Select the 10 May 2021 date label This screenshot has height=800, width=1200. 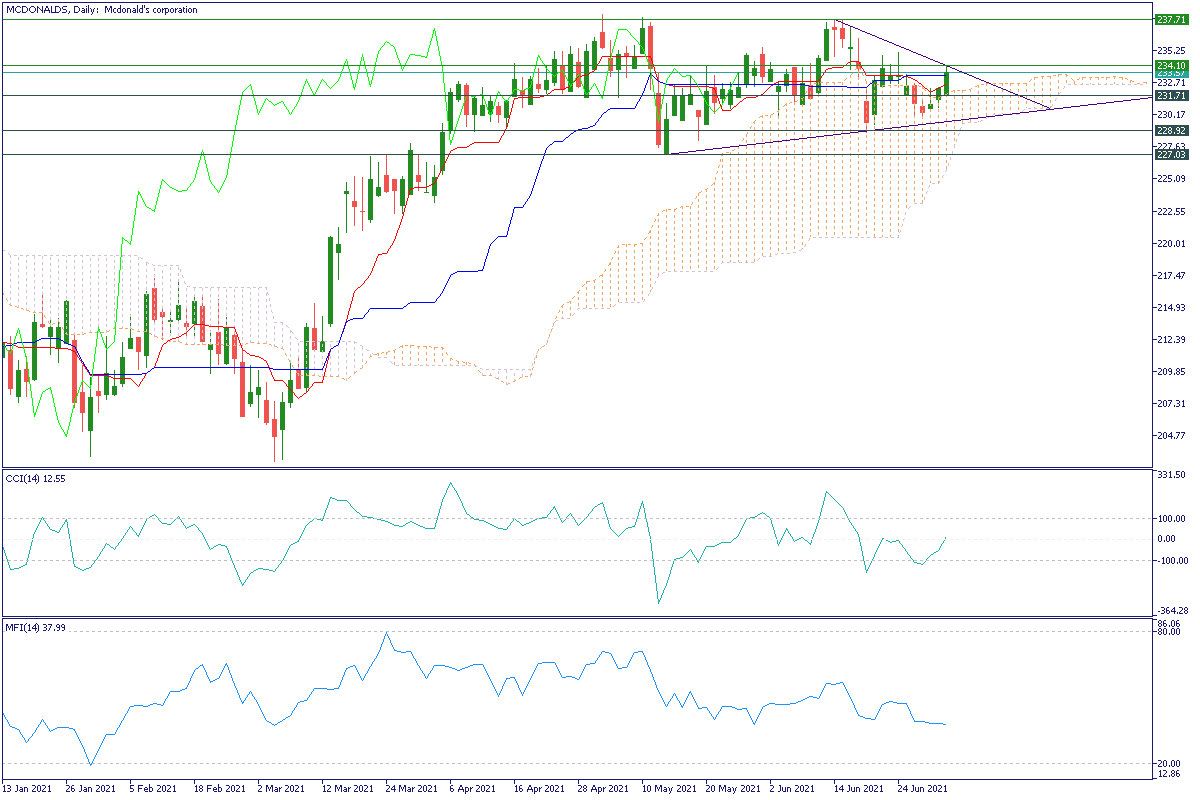(666, 788)
